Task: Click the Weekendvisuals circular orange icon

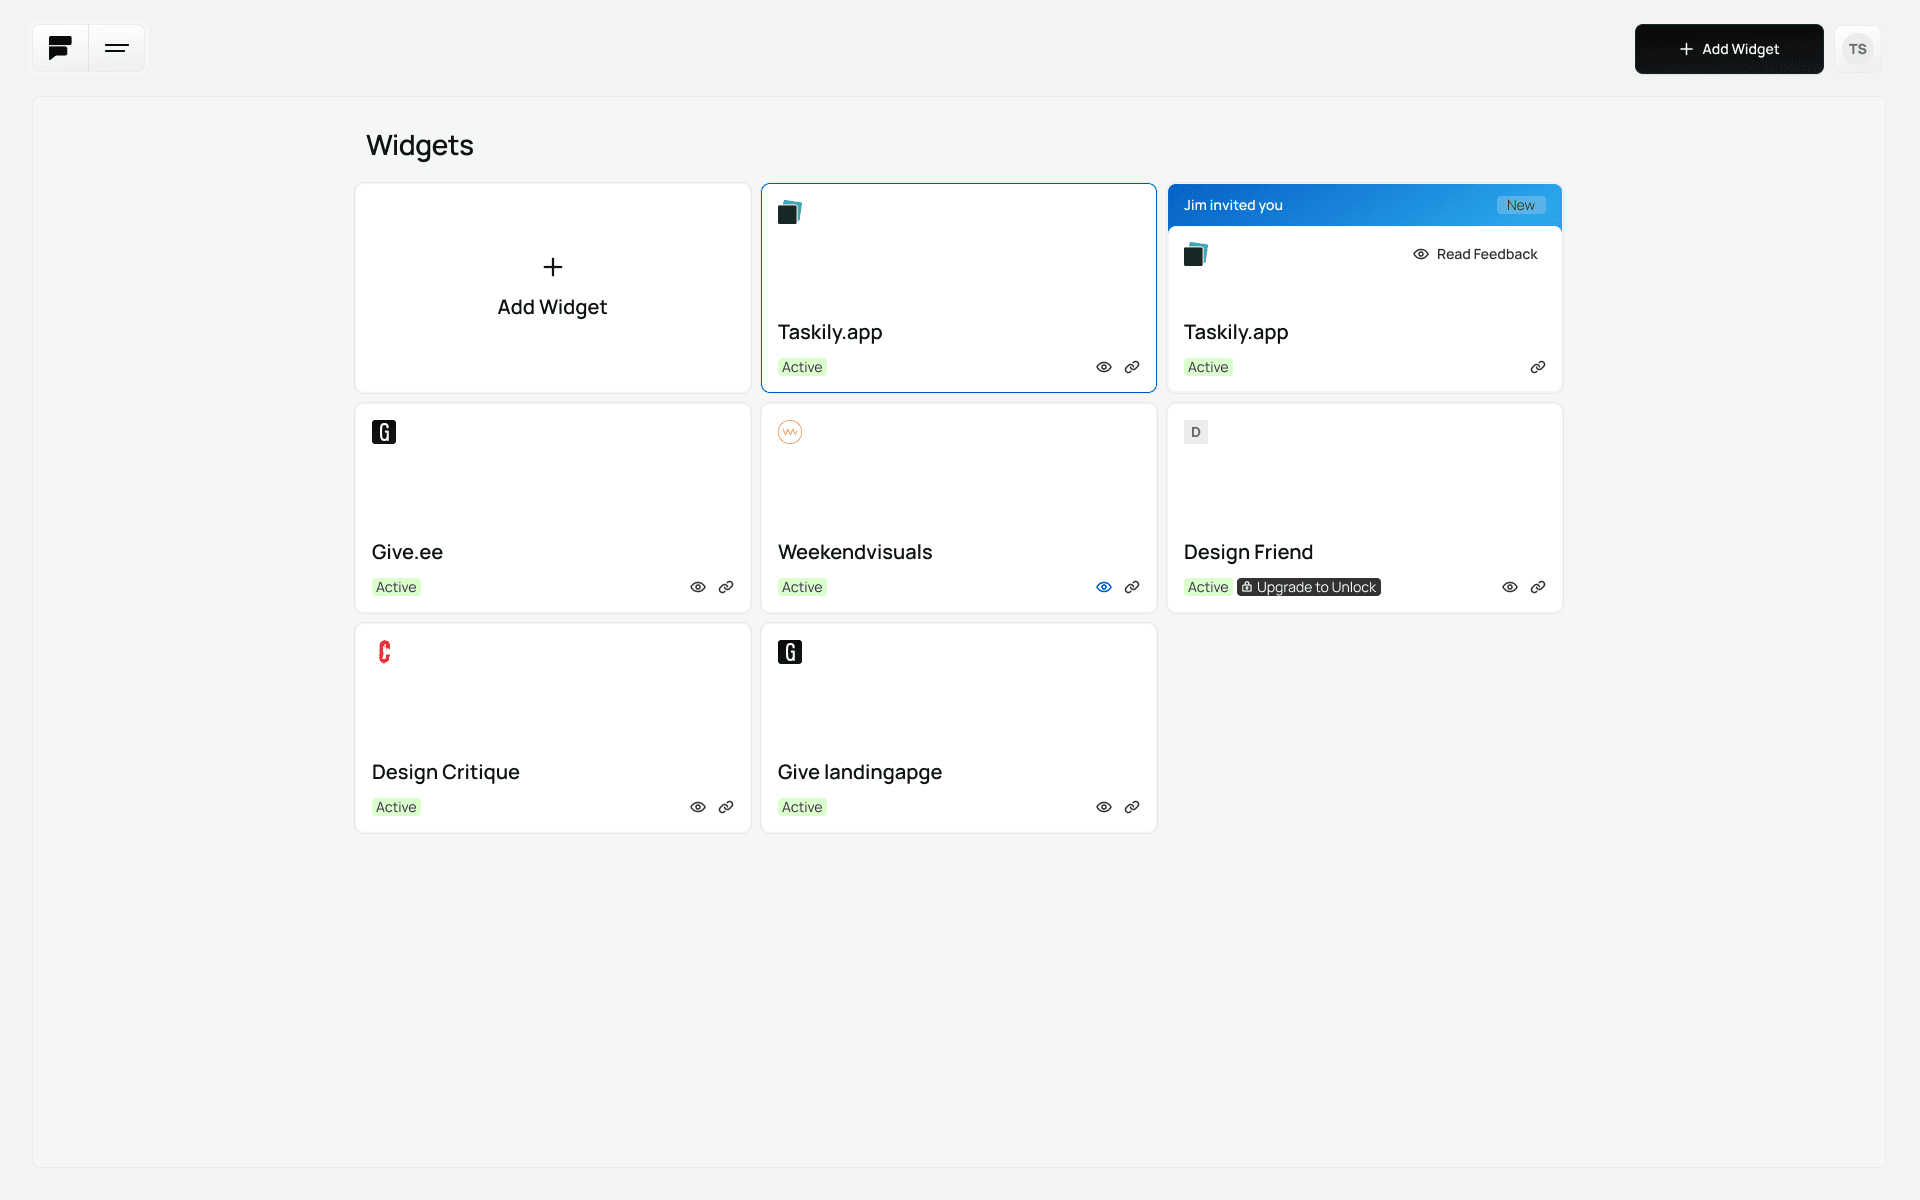Action: (790, 432)
